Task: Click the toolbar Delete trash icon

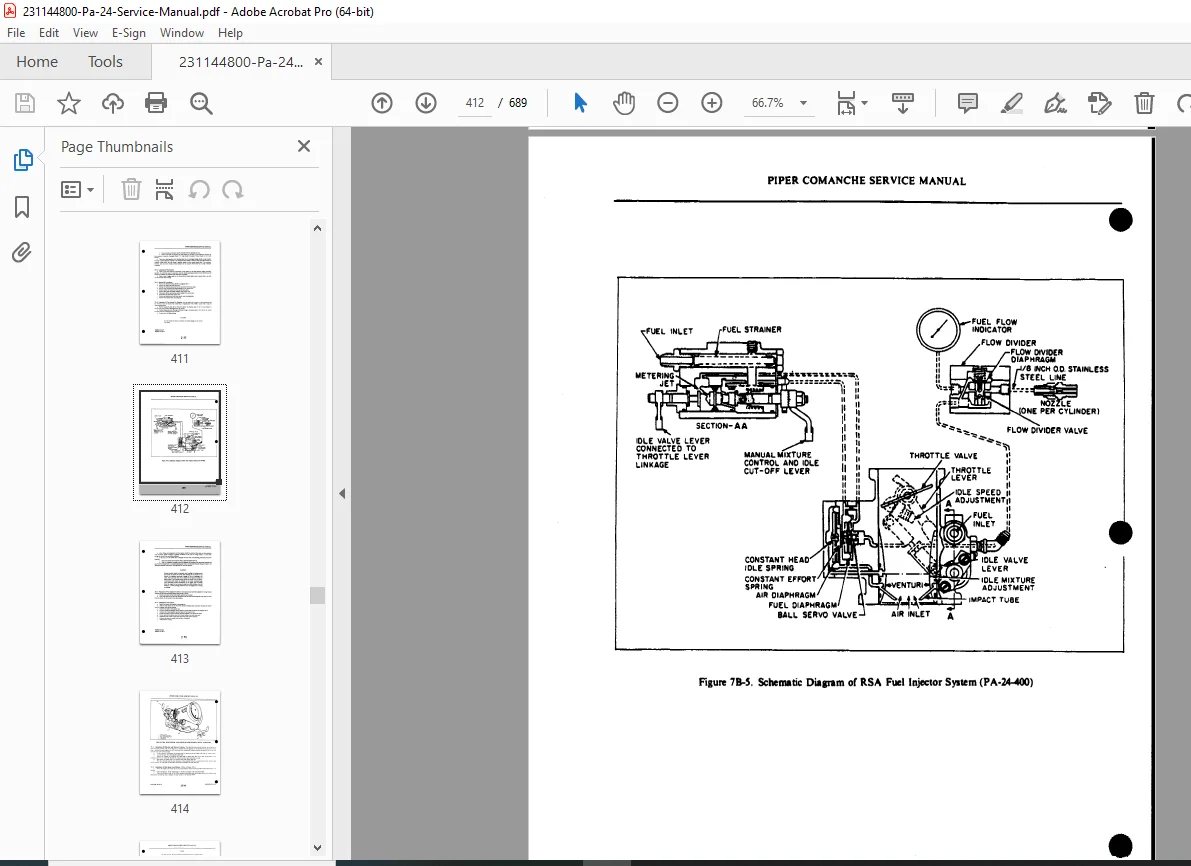Action: tap(1144, 103)
